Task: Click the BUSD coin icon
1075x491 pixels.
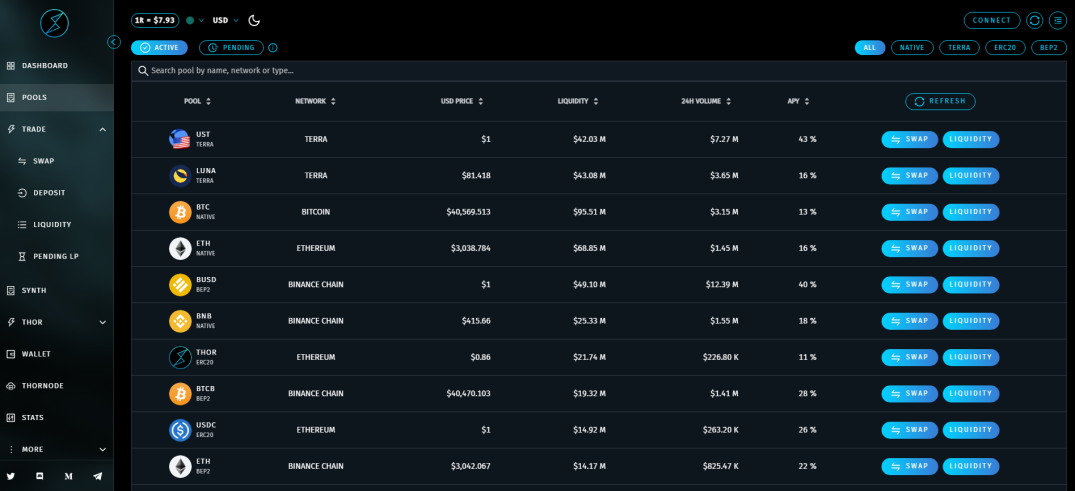Action: (180, 285)
